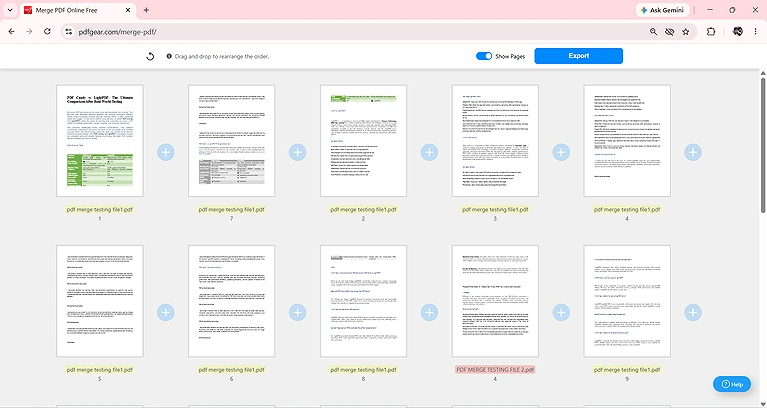Click plus icon between pages 7 and 2
767x408 pixels.
(x=297, y=152)
